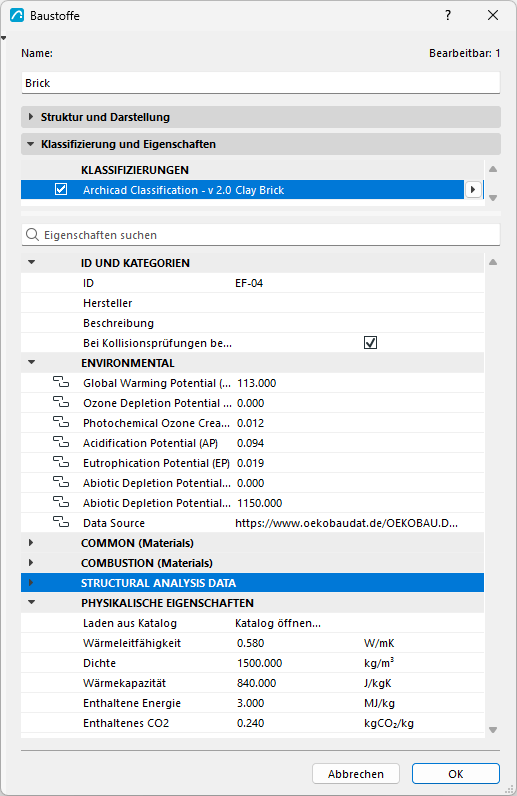Expand the COMMON (Materials) group

click(31, 543)
